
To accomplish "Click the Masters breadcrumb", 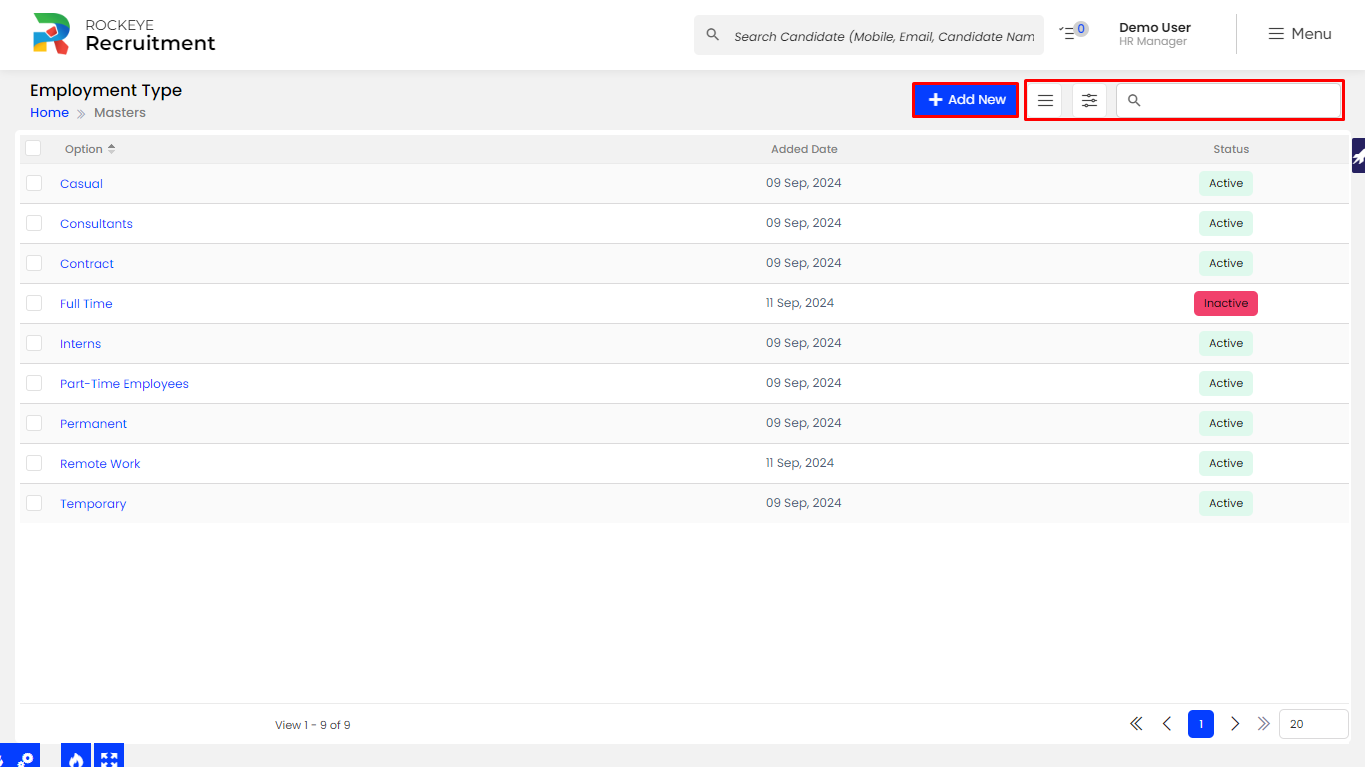I will [x=120, y=113].
